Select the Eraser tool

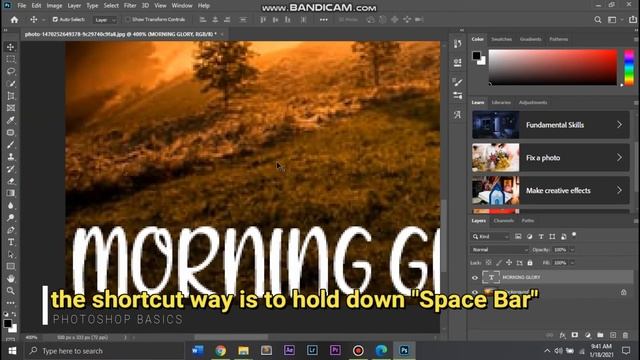click(11, 181)
